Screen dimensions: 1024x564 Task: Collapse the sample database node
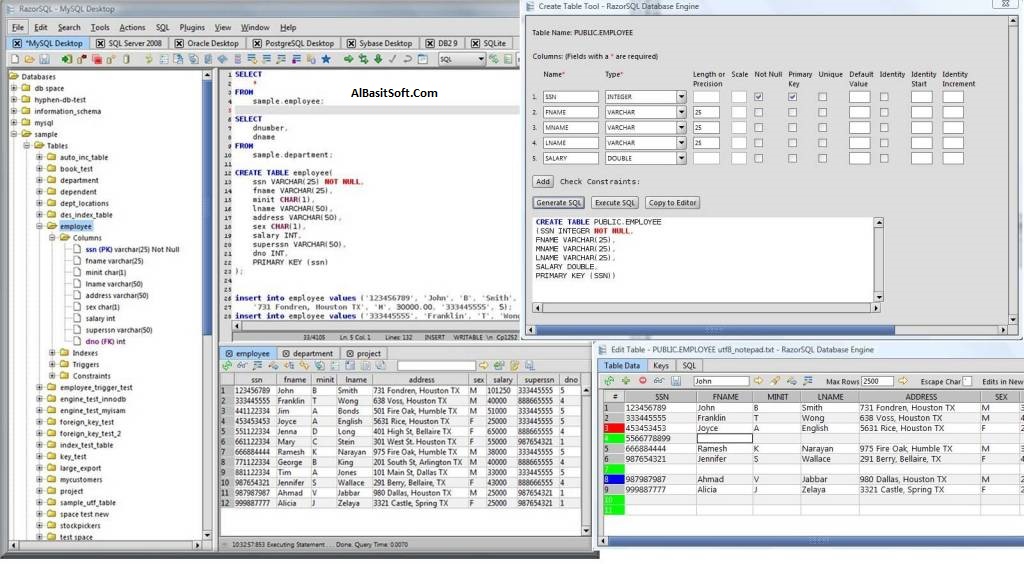point(14,134)
